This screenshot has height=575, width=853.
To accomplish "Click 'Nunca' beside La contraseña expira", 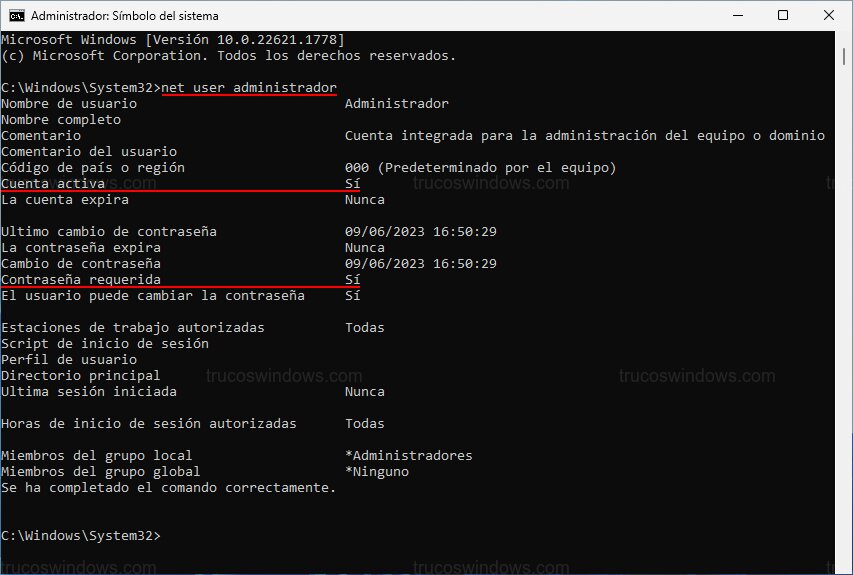I will pyautogui.click(x=364, y=248).
